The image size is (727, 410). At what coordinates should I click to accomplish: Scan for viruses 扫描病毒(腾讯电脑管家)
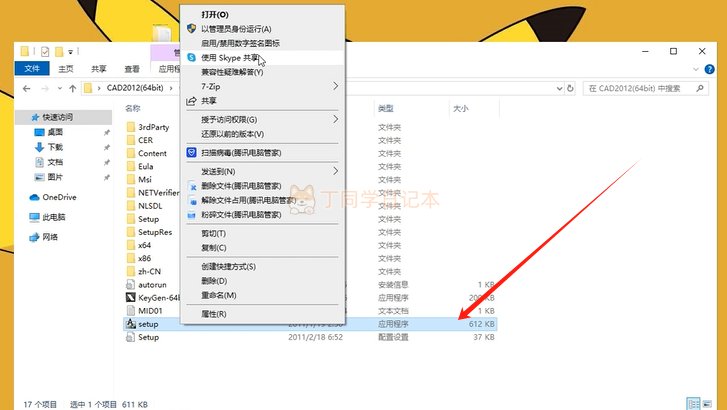262,153
